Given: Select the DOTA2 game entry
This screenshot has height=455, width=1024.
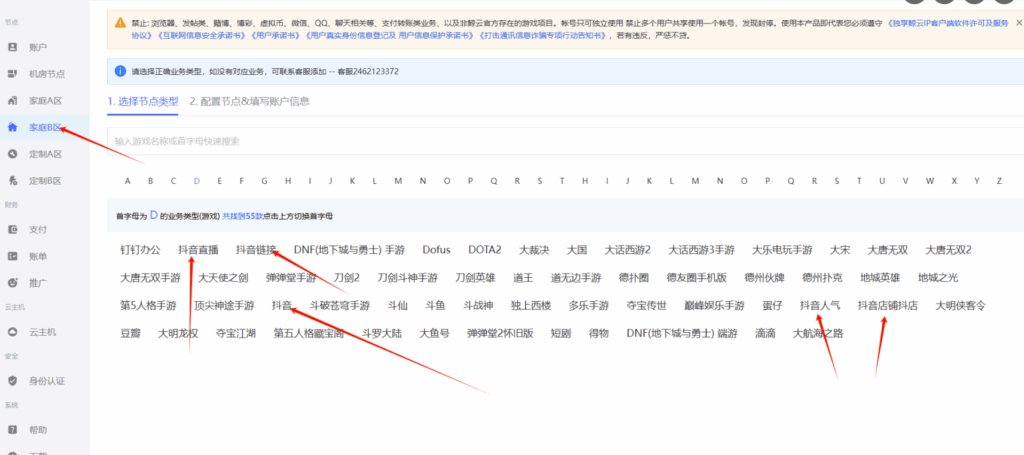Looking at the screenshot, I should pos(485,250).
